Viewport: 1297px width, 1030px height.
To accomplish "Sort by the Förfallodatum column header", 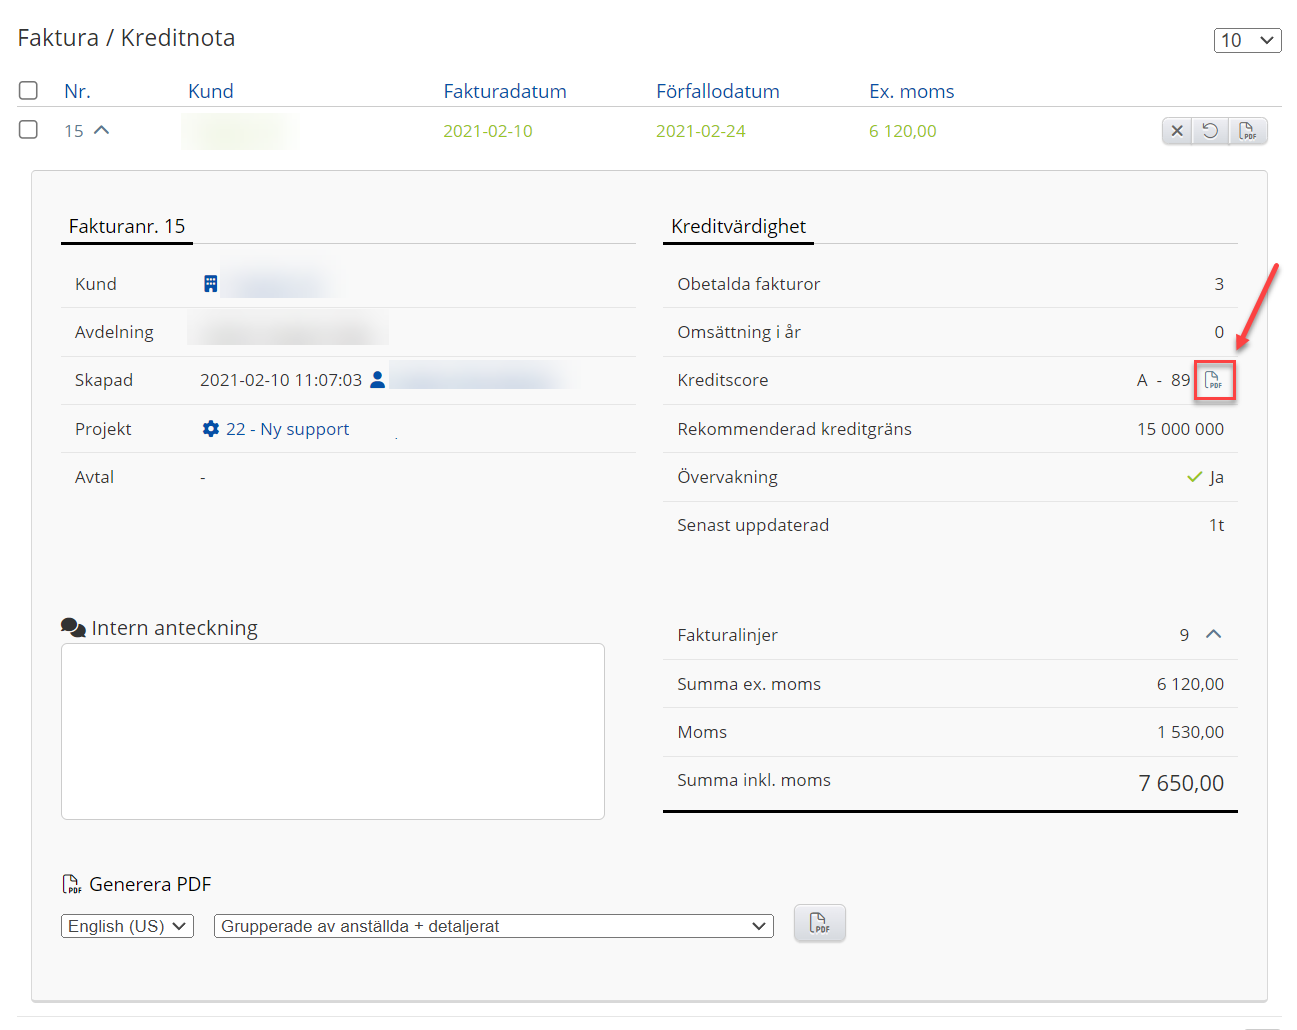I will [x=717, y=91].
